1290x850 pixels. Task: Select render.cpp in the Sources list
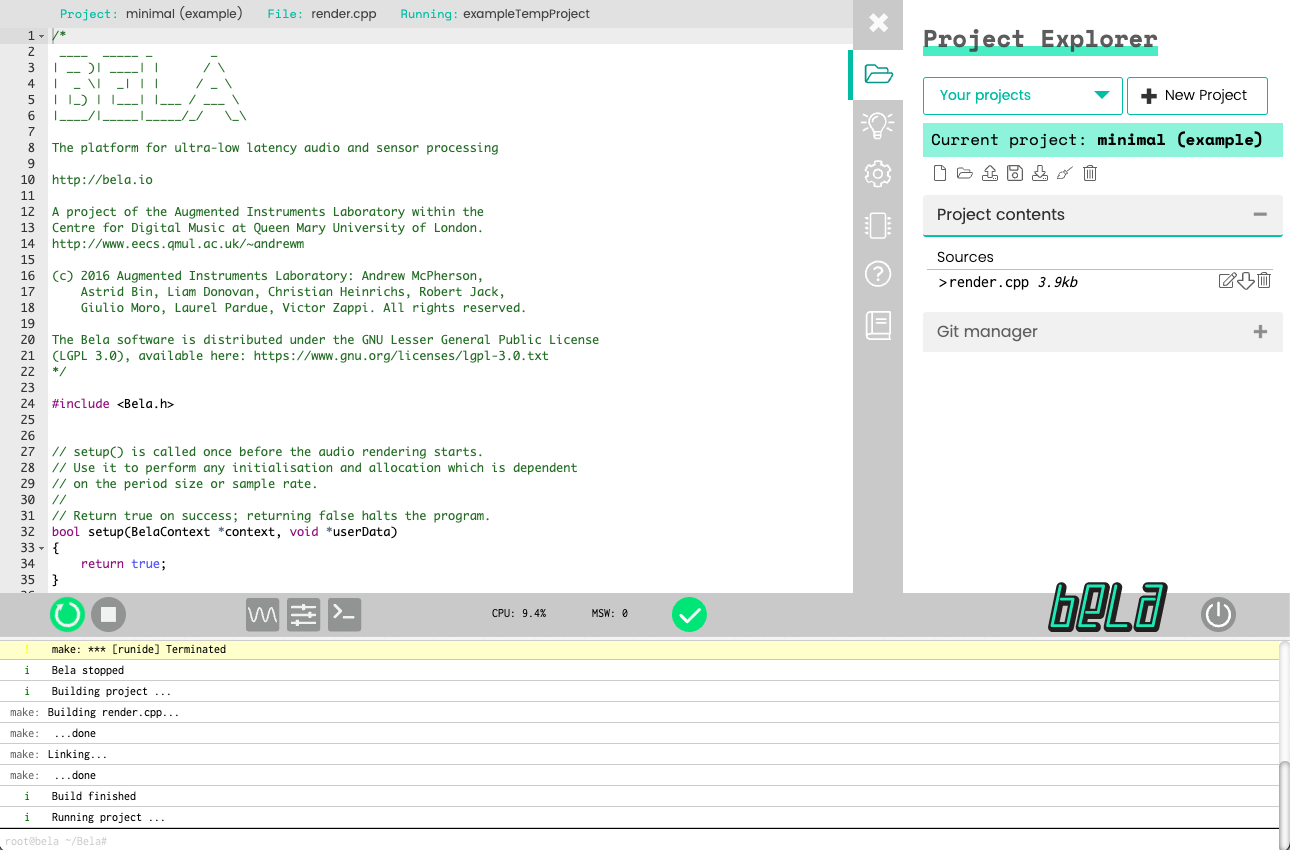pos(988,282)
